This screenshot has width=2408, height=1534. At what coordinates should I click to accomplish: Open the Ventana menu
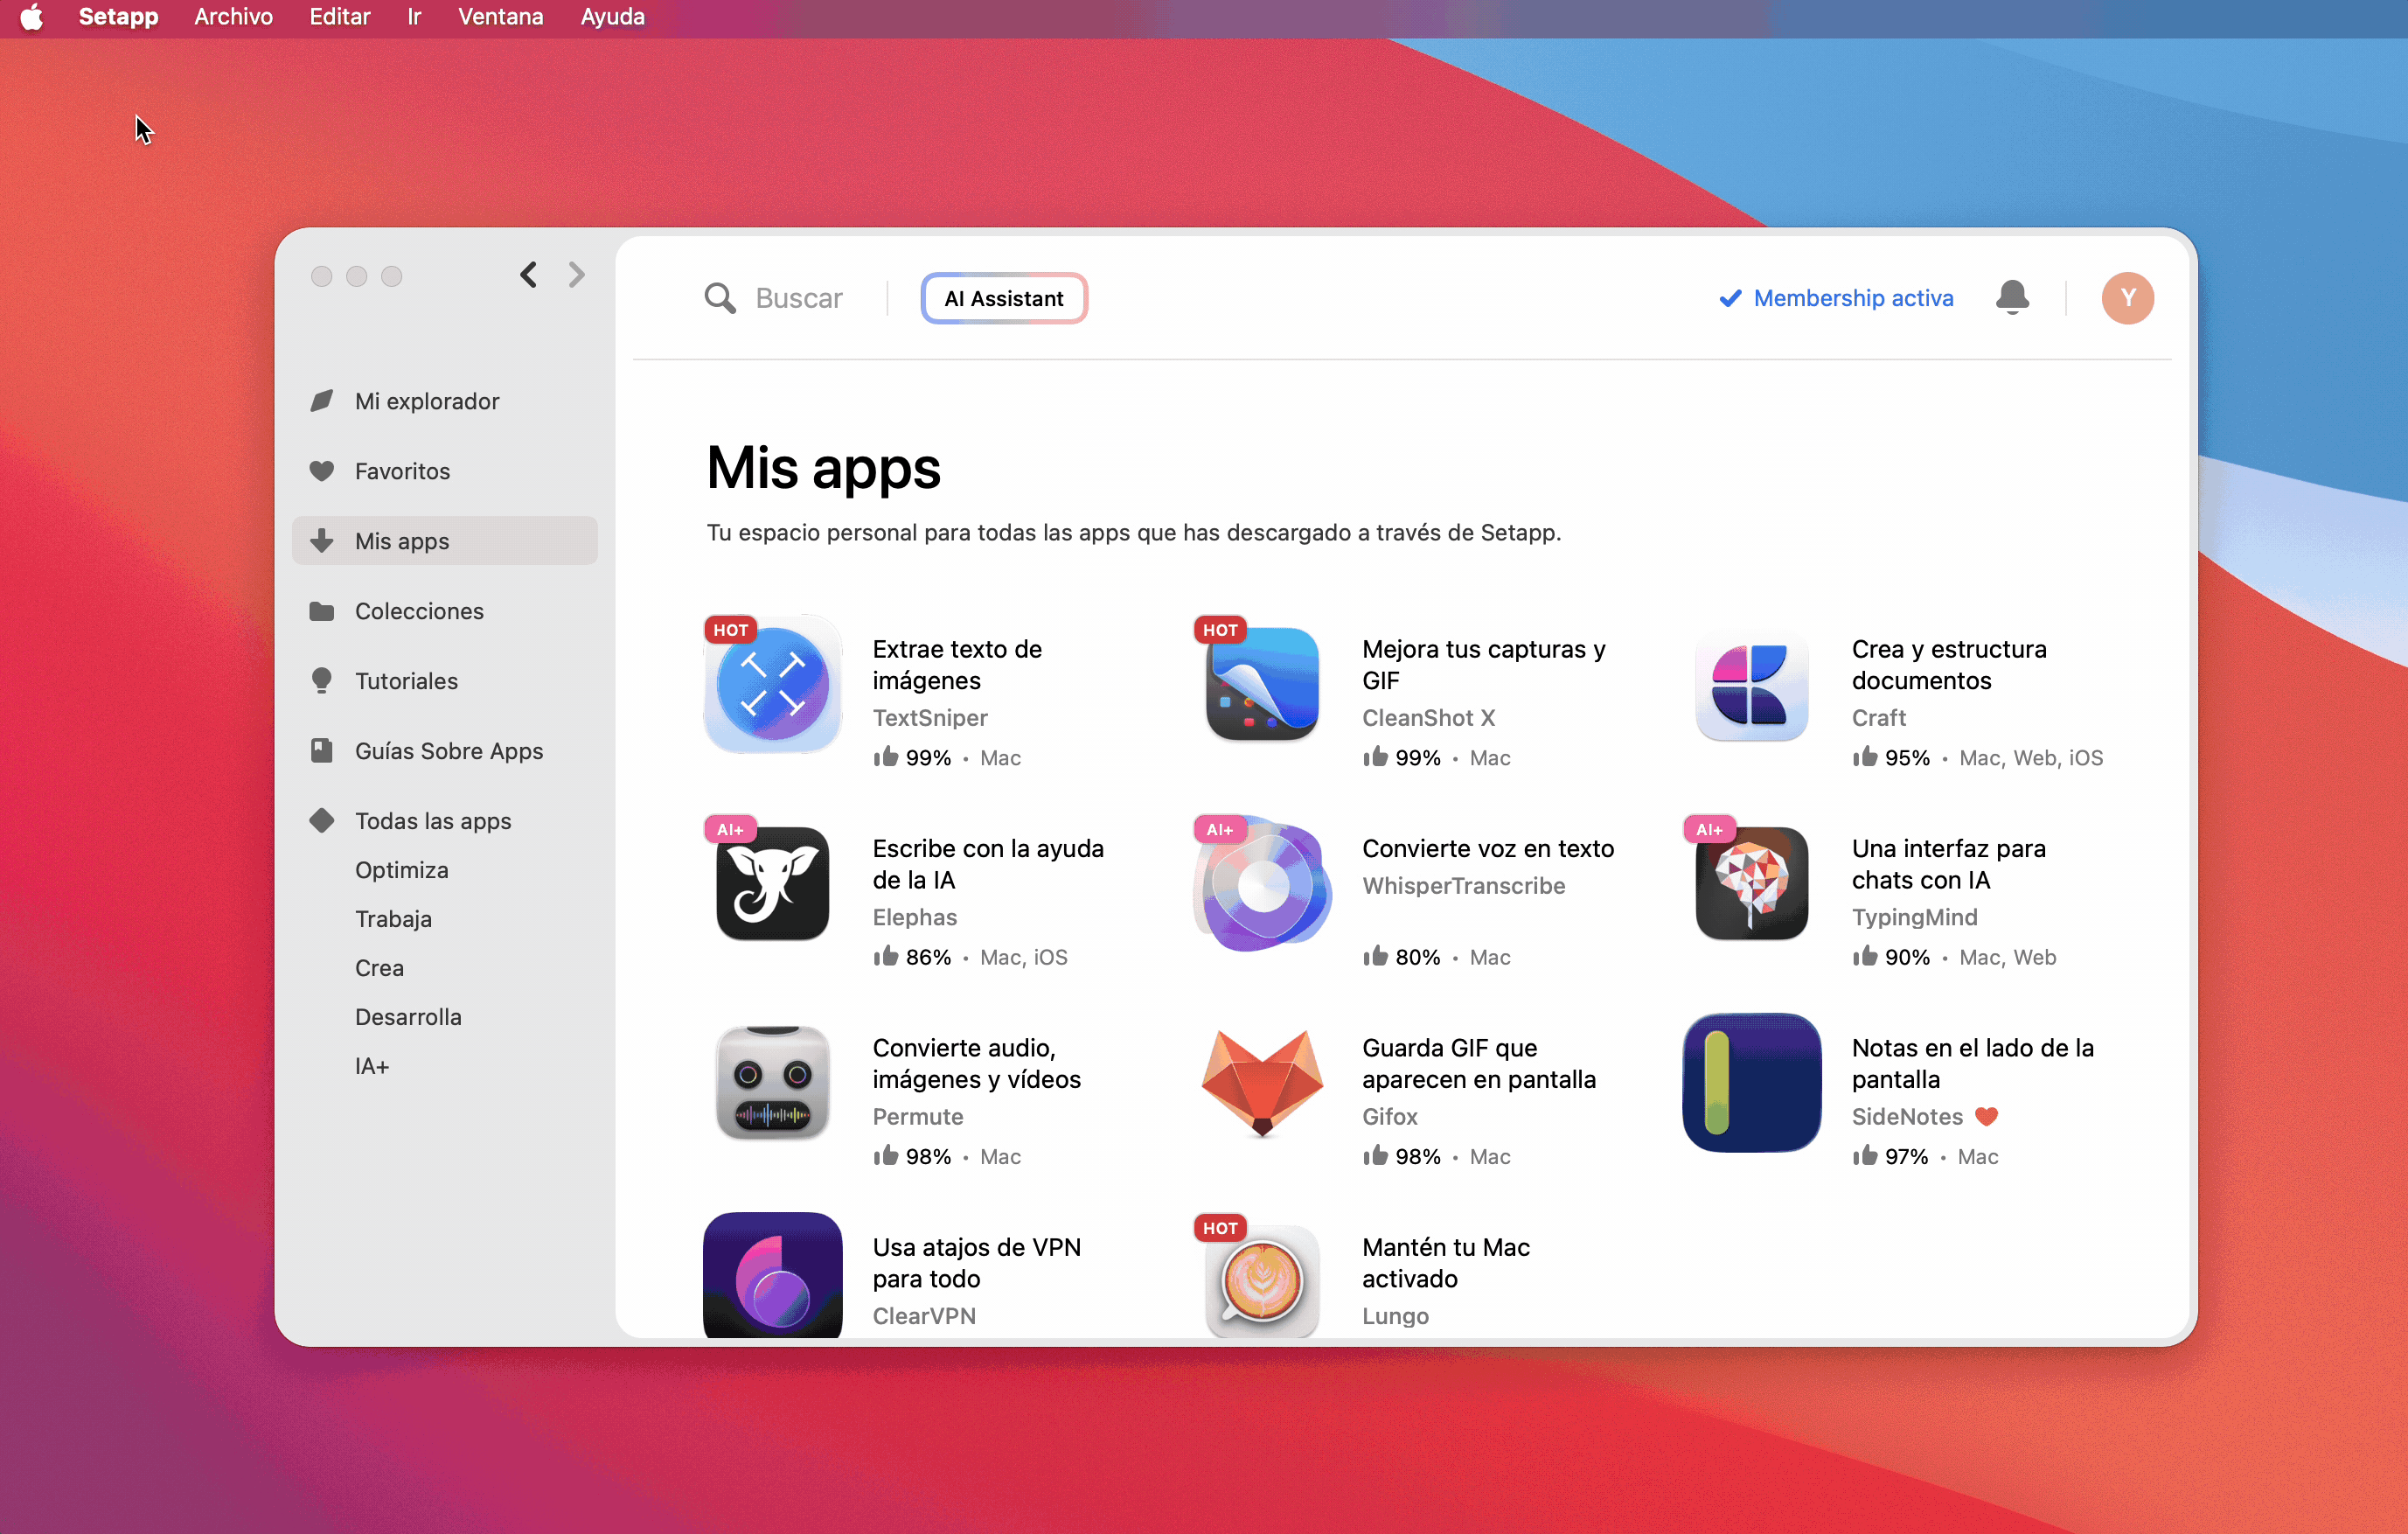point(500,17)
